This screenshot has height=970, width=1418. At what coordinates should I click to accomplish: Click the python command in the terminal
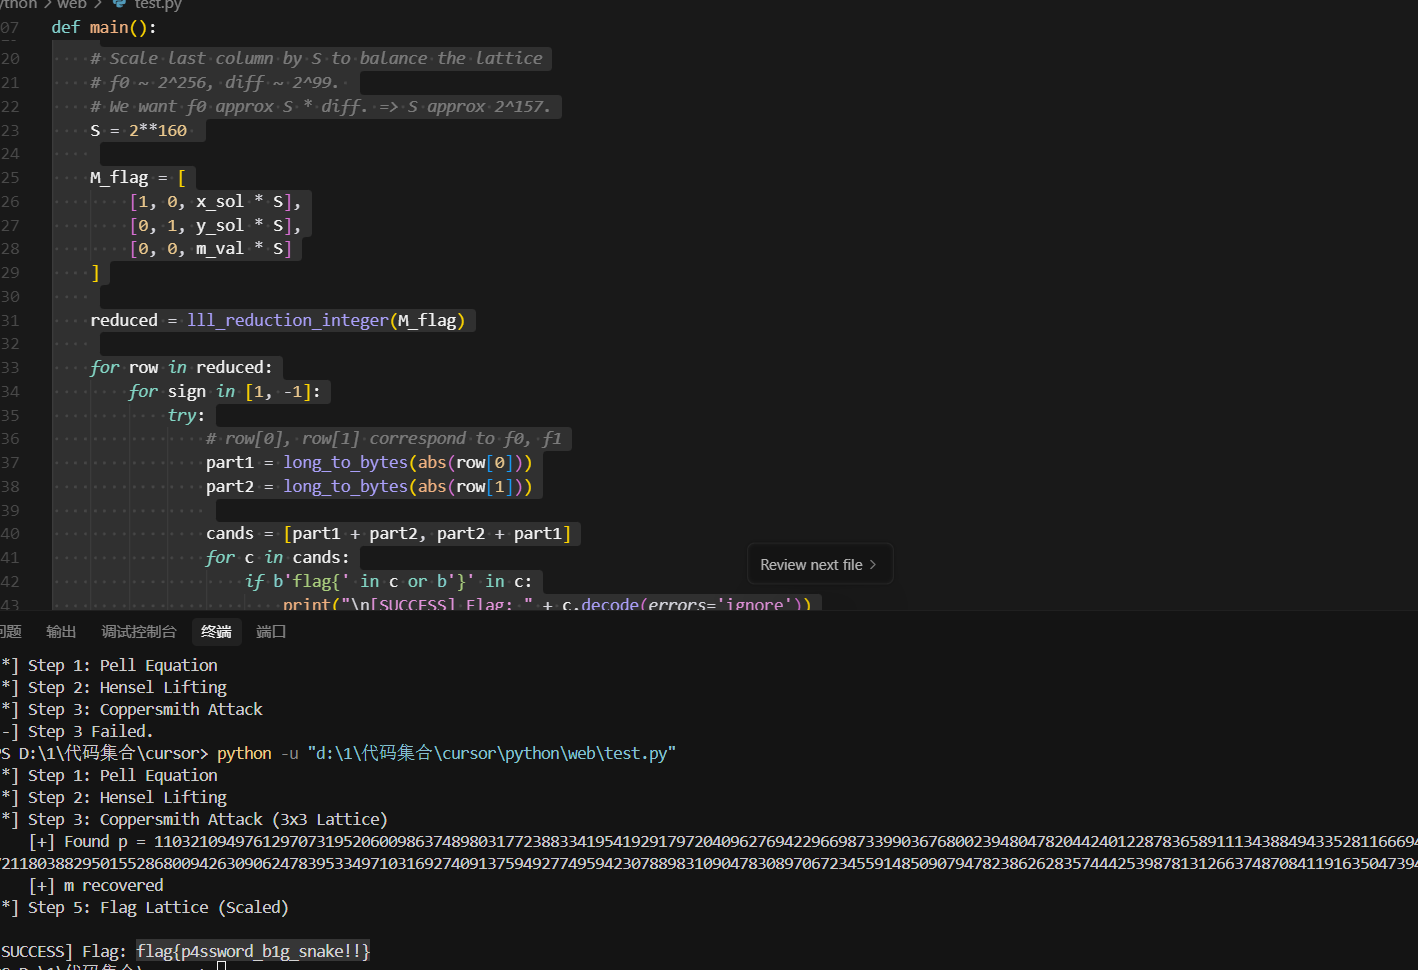click(x=244, y=754)
